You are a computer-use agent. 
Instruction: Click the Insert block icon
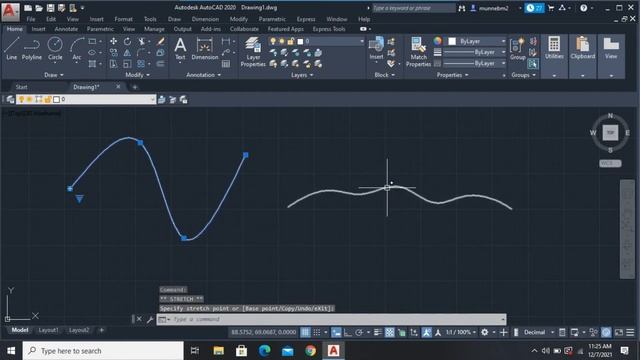coord(376,48)
